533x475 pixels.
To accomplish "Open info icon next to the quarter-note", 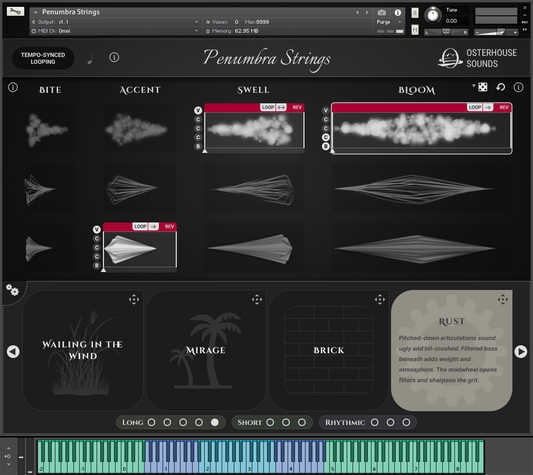I will pos(114,57).
